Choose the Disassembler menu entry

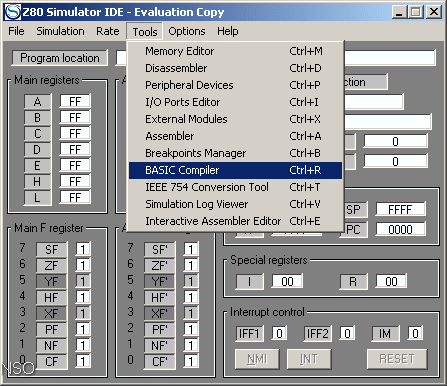[x=235, y=68]
